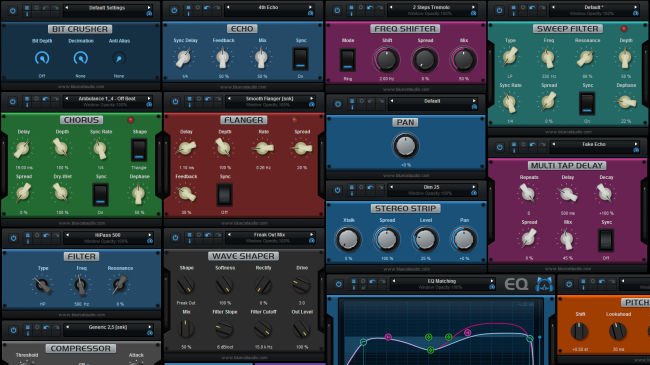
Task: Enable the Multi Tap Delay Sync switch
Action: [x=606, y=240]
